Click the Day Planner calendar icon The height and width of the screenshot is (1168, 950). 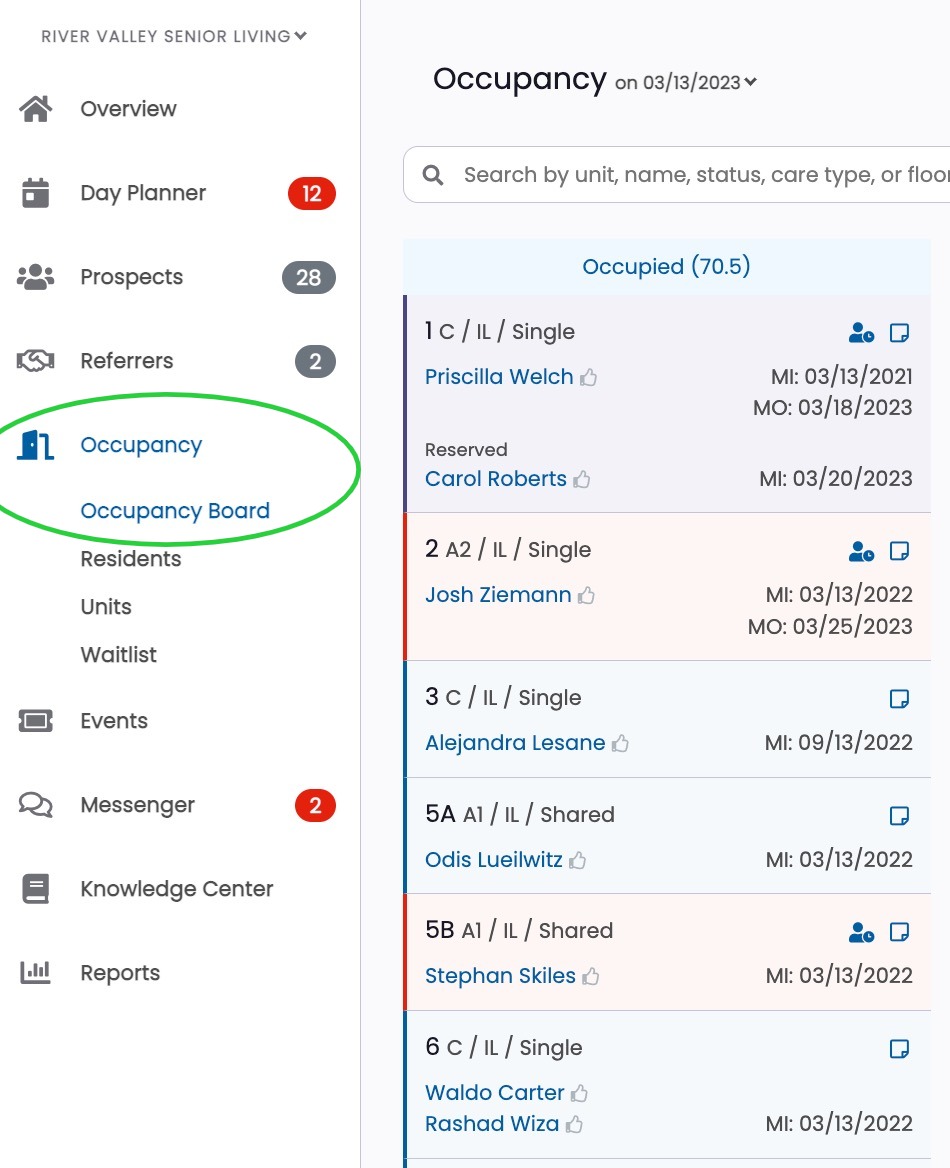click(36, 193)
